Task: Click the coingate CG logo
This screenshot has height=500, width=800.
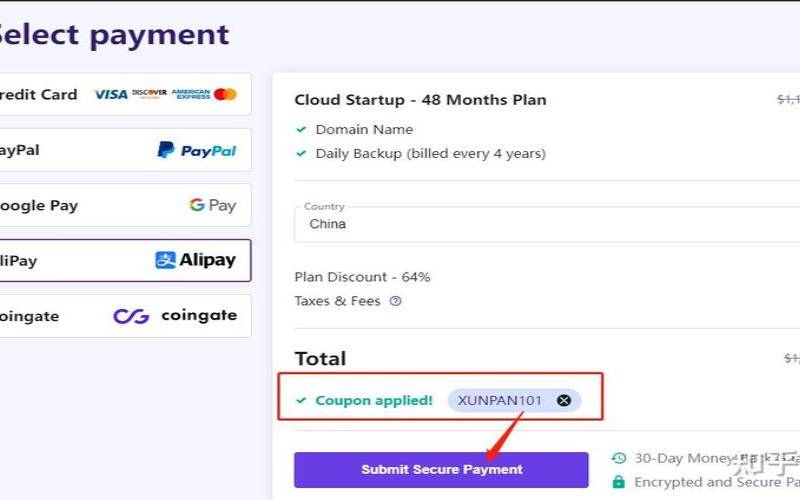Action: [x=131, y=316]
